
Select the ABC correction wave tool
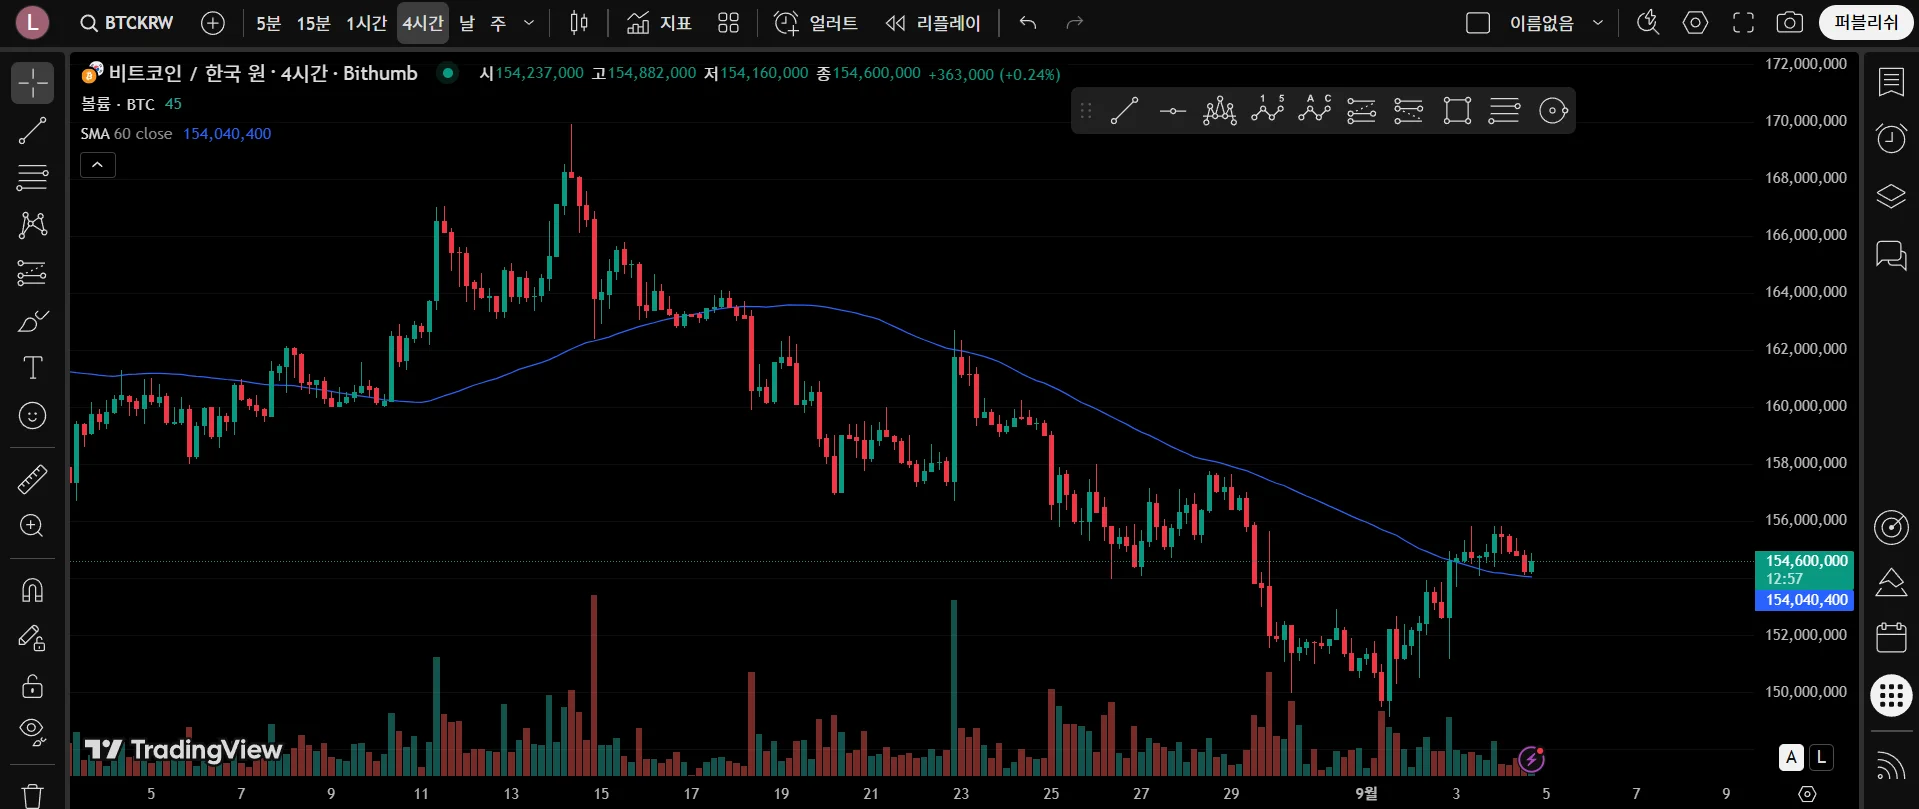click(1314, 111)
